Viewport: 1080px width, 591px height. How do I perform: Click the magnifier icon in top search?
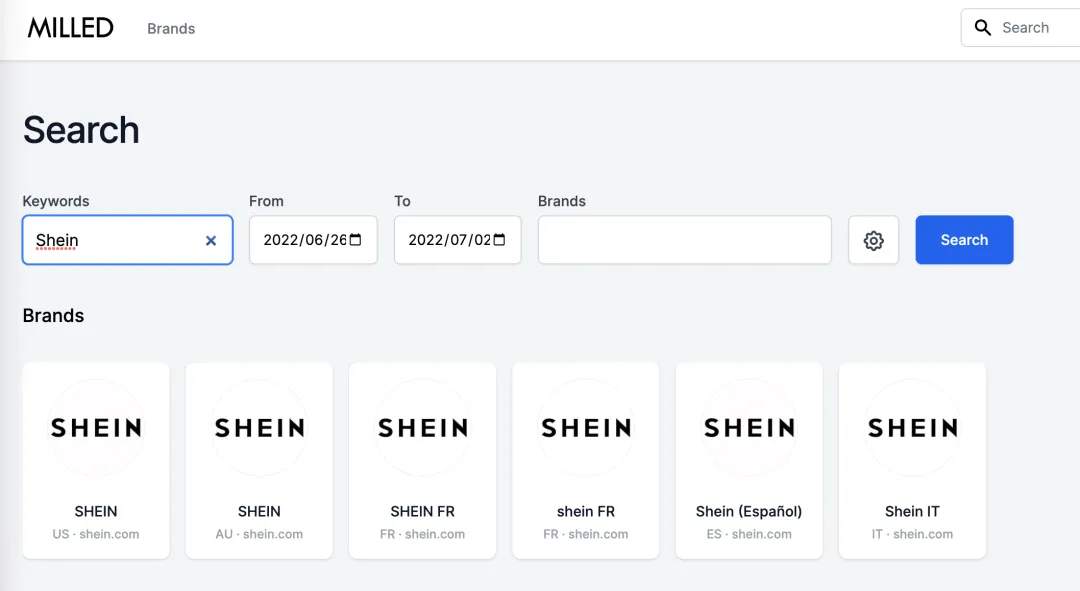983,28
